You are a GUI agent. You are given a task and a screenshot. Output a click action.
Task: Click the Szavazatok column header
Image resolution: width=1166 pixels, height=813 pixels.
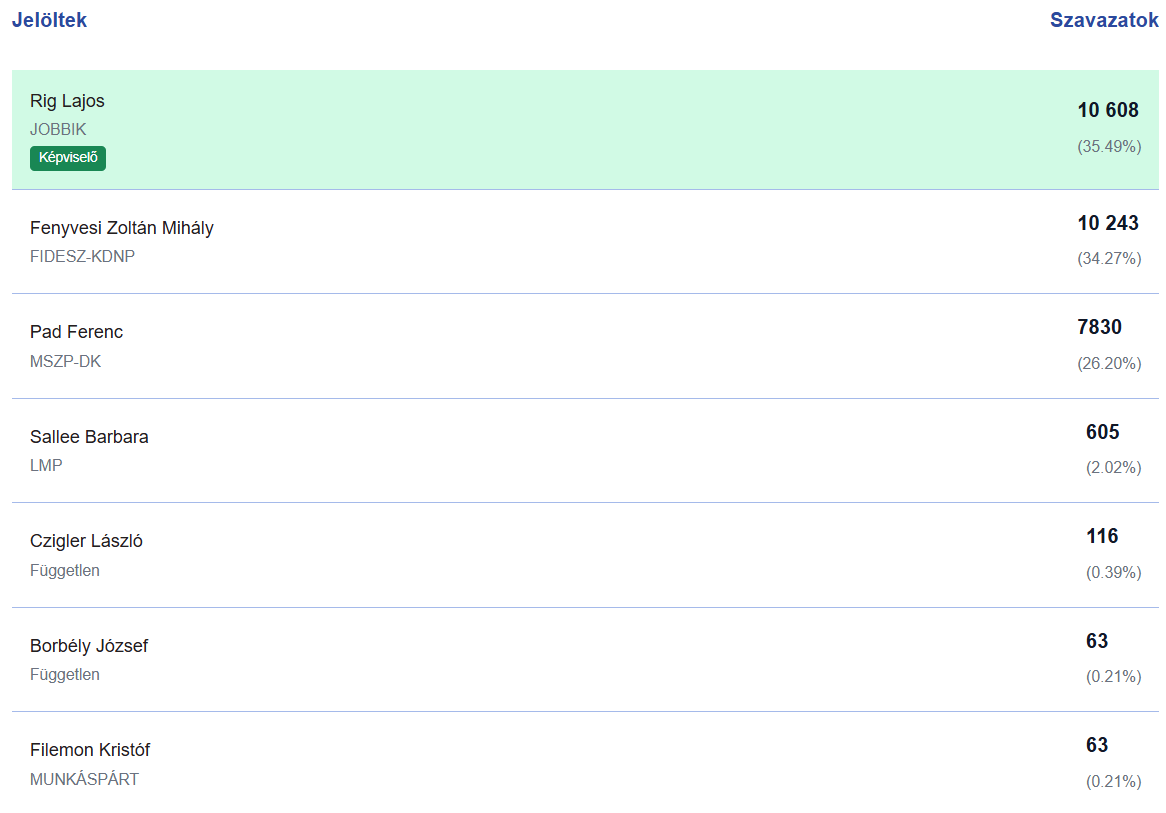coord(1104,20)
